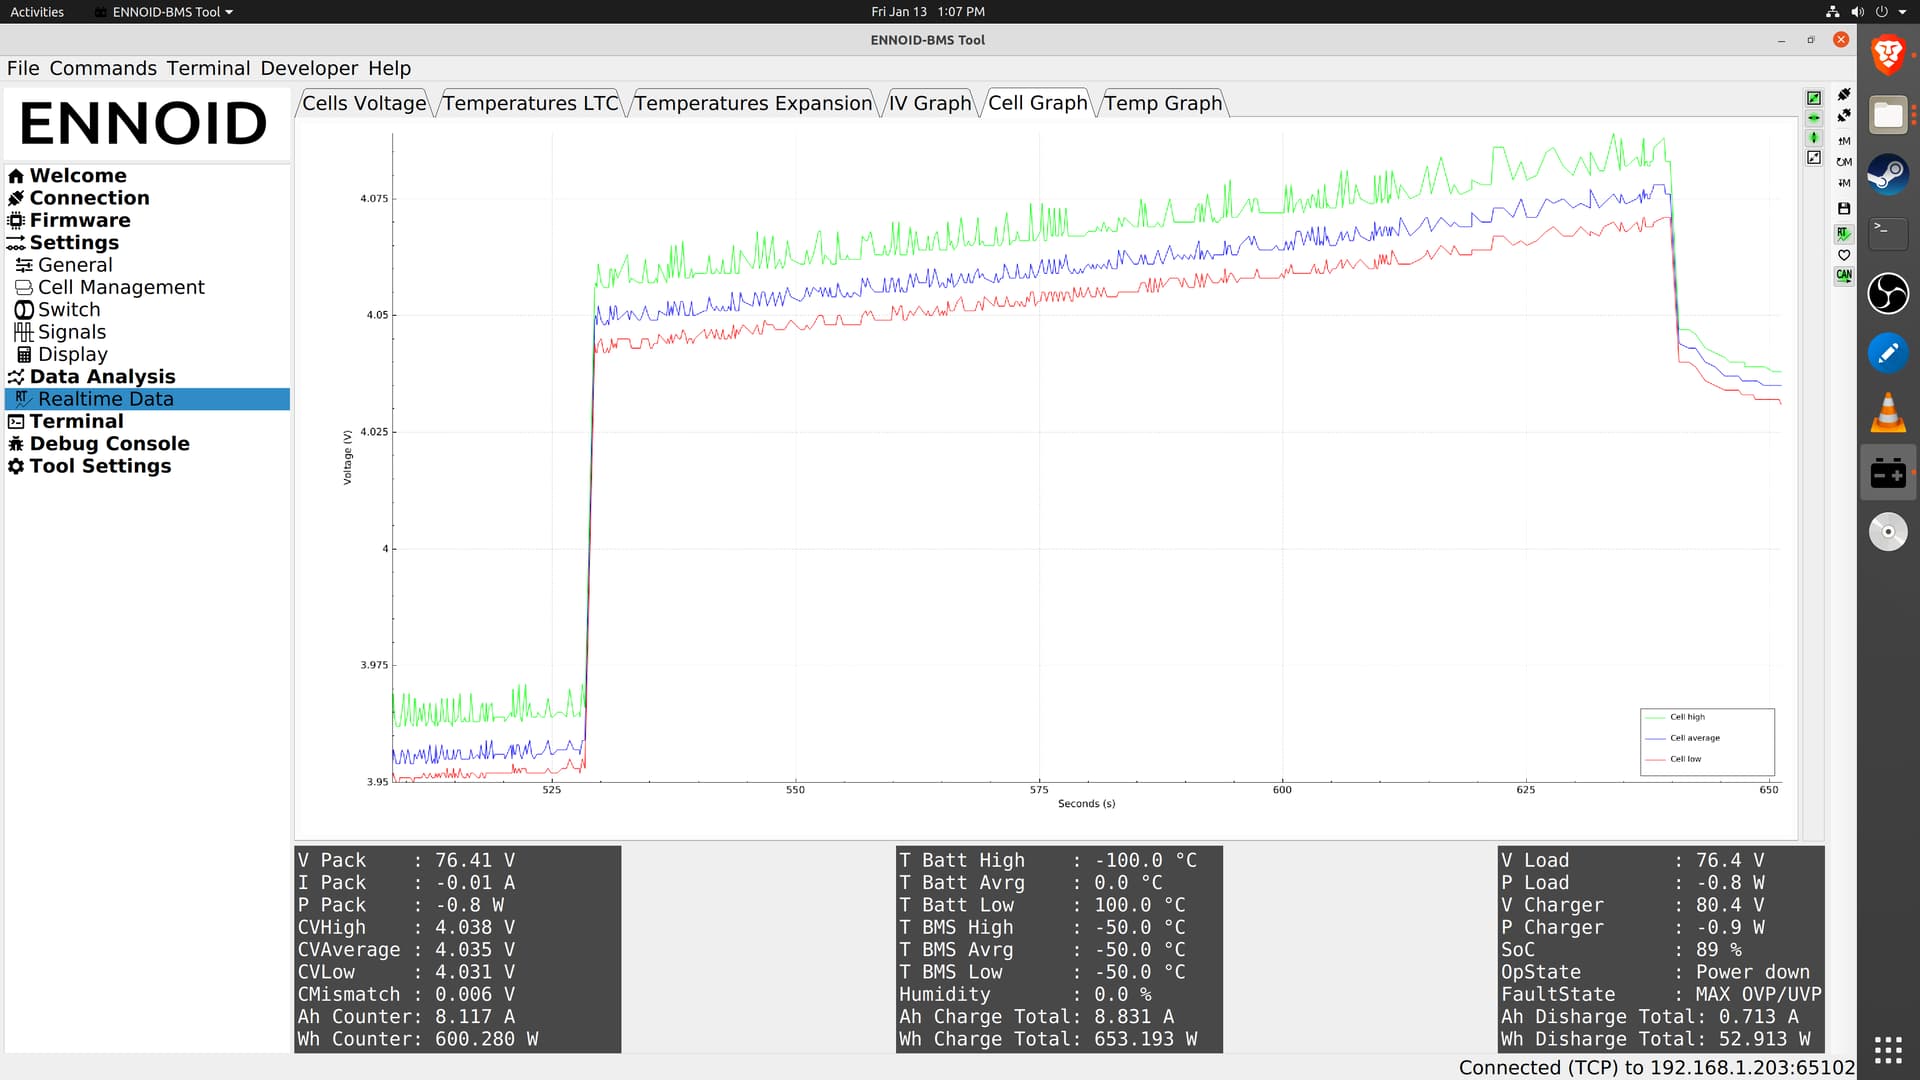This screenshot has width=1920, height=1080.
Task: Switch to the Temp Graph tab
Action: click(1163, 103)
